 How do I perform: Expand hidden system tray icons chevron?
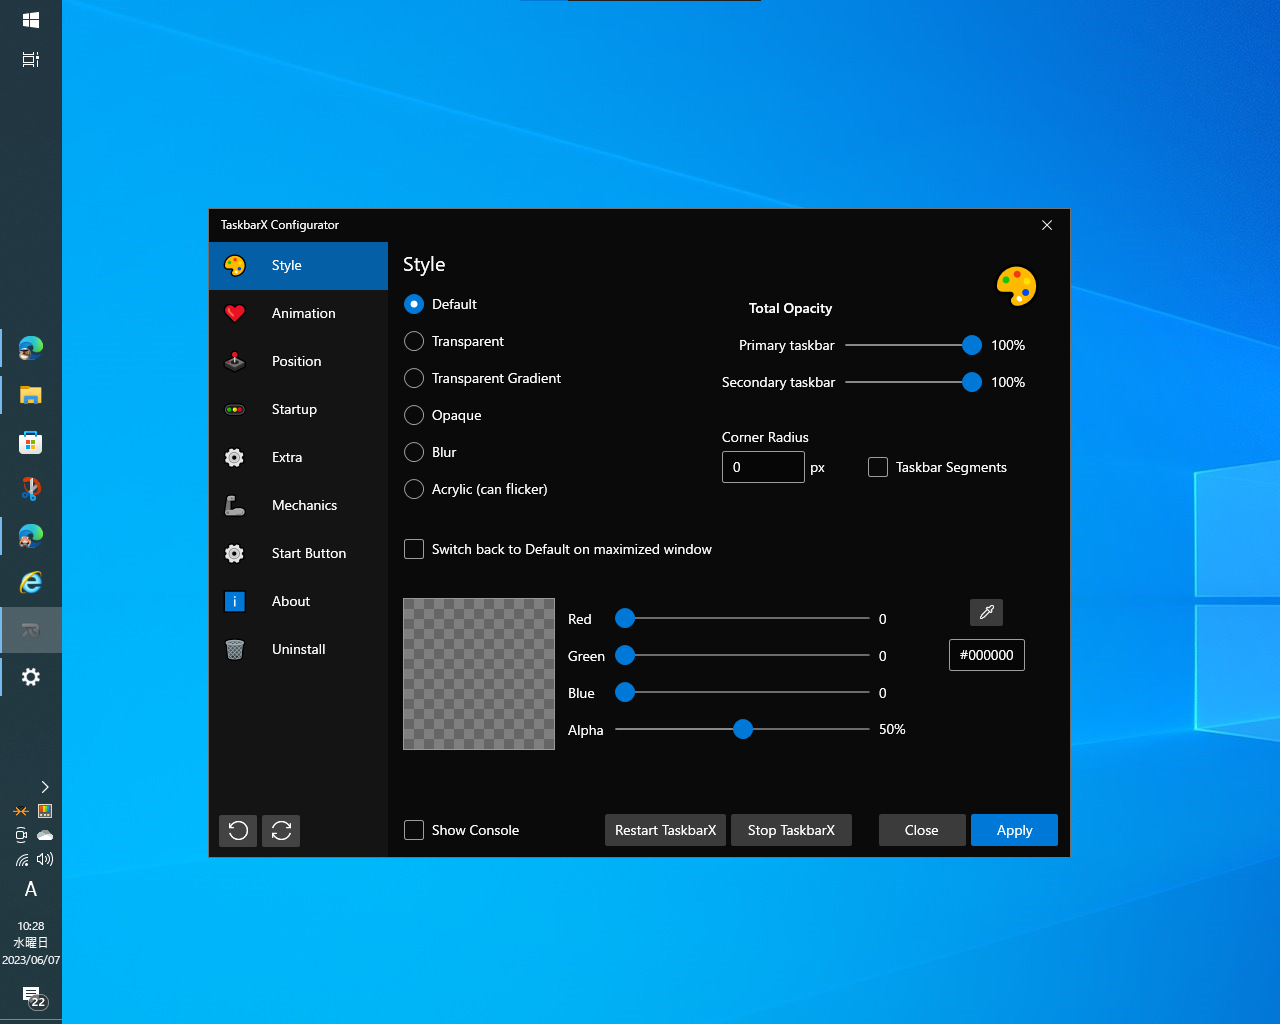point(44,787)
